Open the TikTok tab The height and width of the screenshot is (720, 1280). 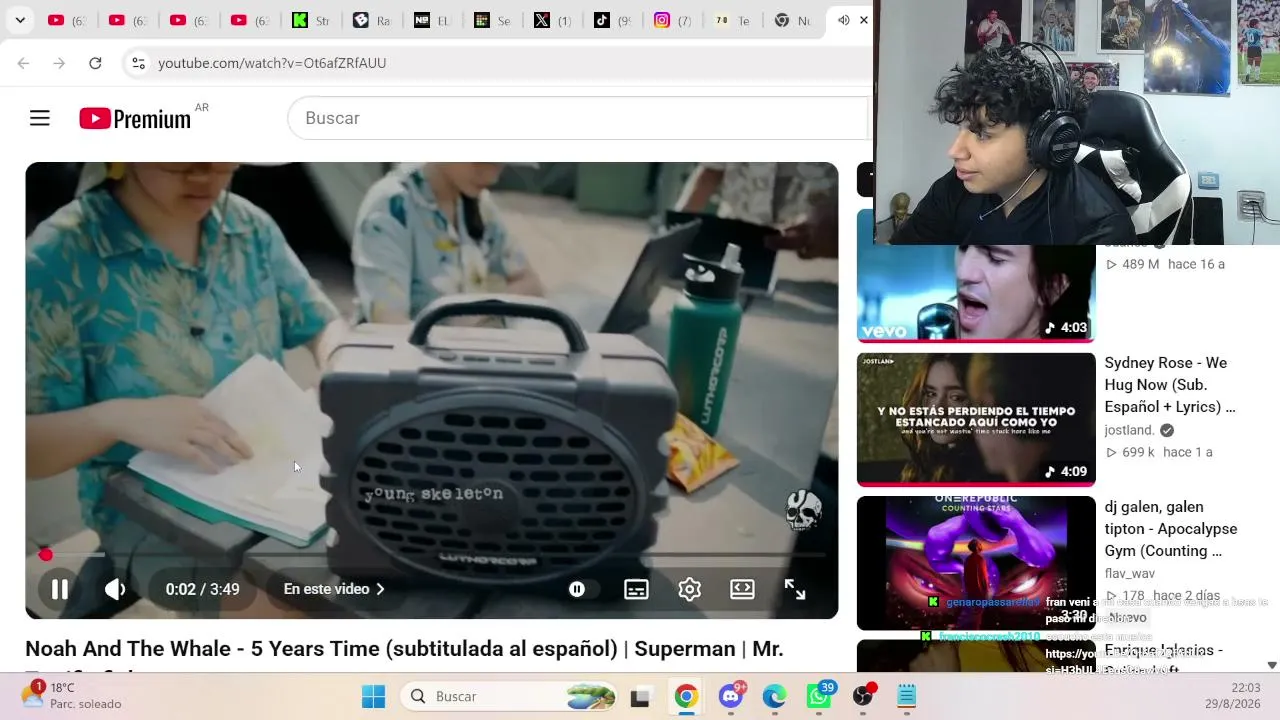(612, 20)
